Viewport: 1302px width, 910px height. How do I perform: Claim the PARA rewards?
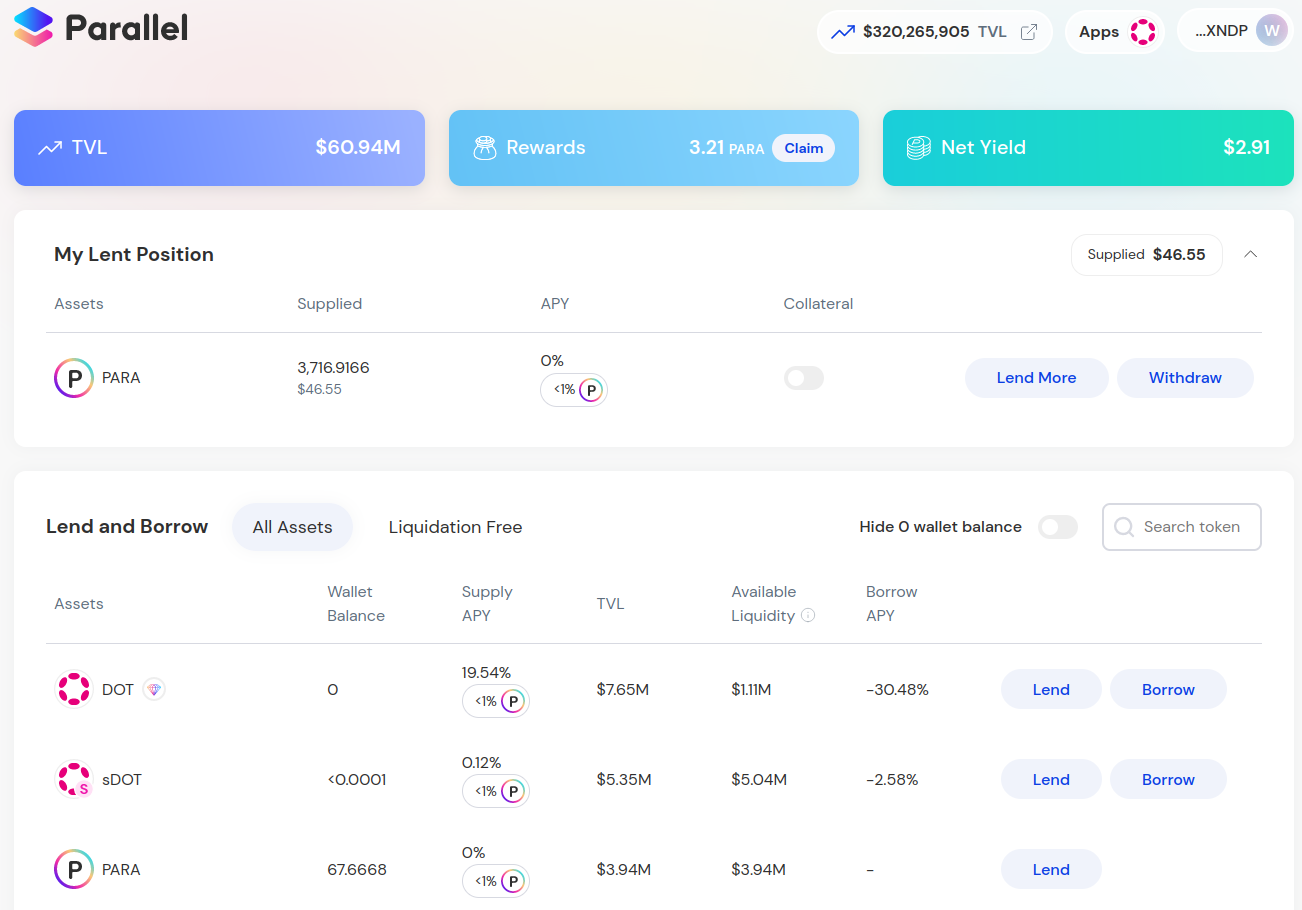pyautogui.click(x=803, y=148)
